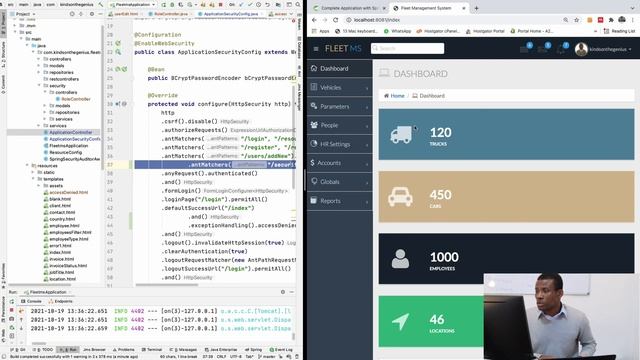The width and height of the screenshot is (640, 360).
Task: Stop the running application in toolbar
Action: pyautogui.click(x=221, y=4)
